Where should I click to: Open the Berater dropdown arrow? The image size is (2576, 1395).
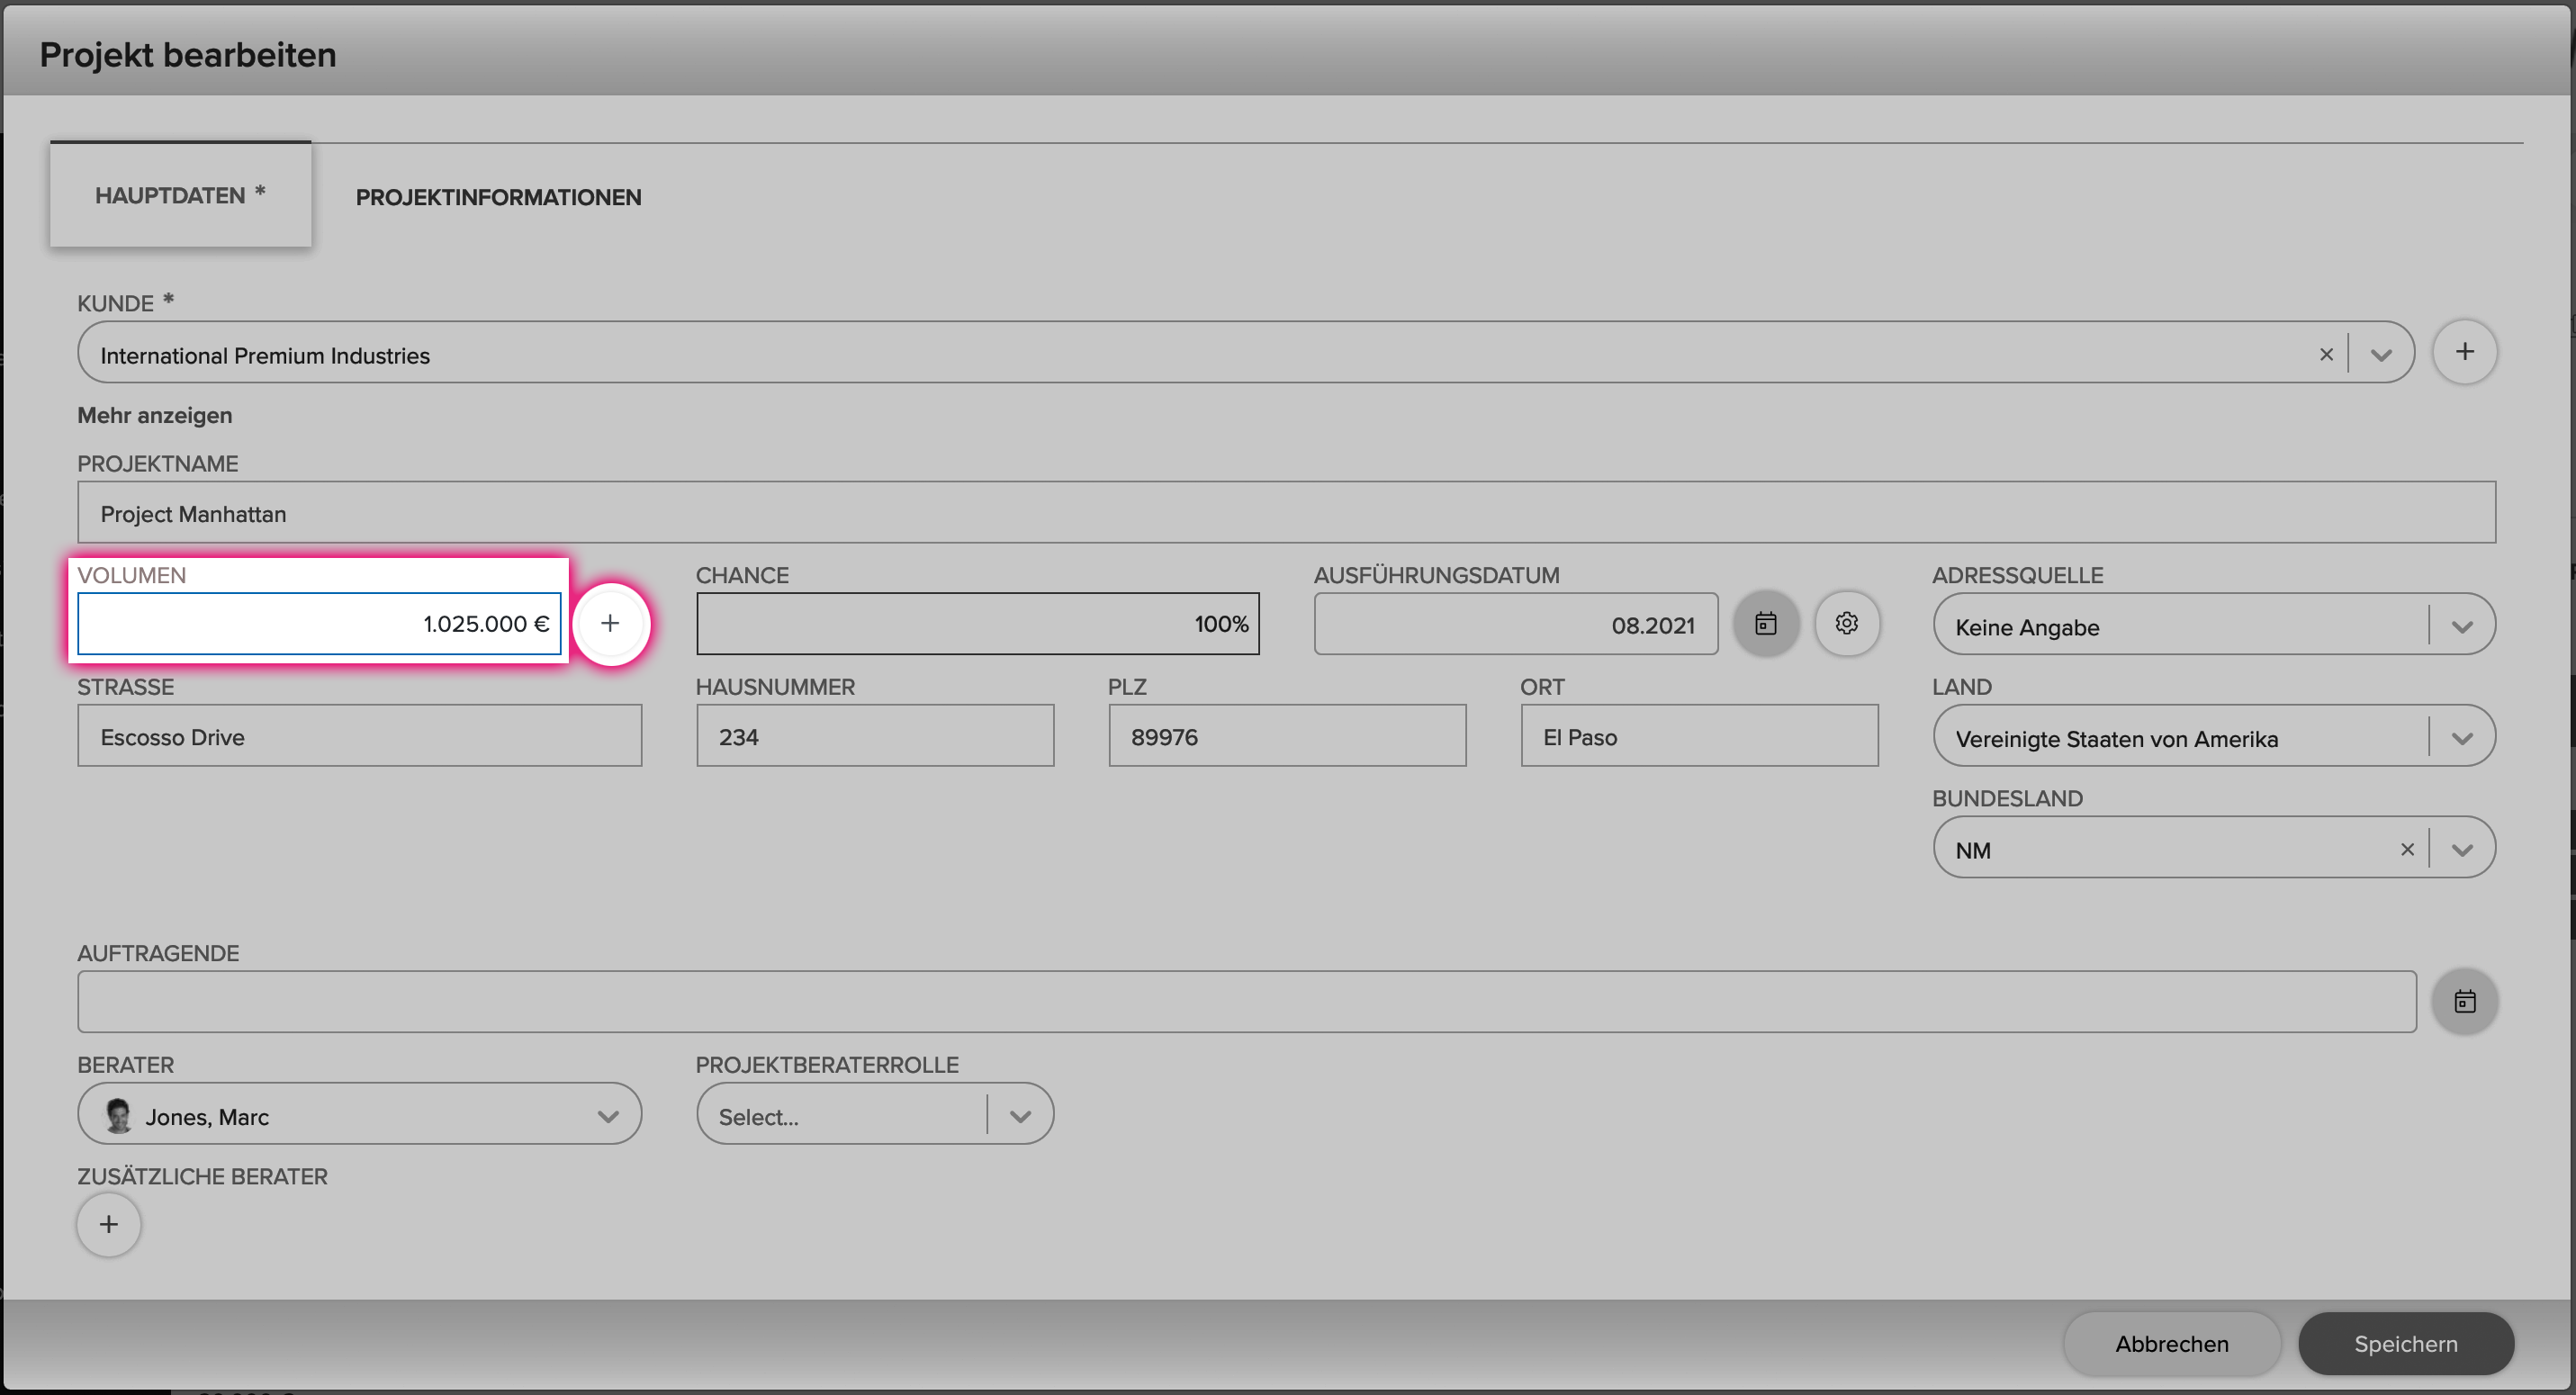point(607,1116)
